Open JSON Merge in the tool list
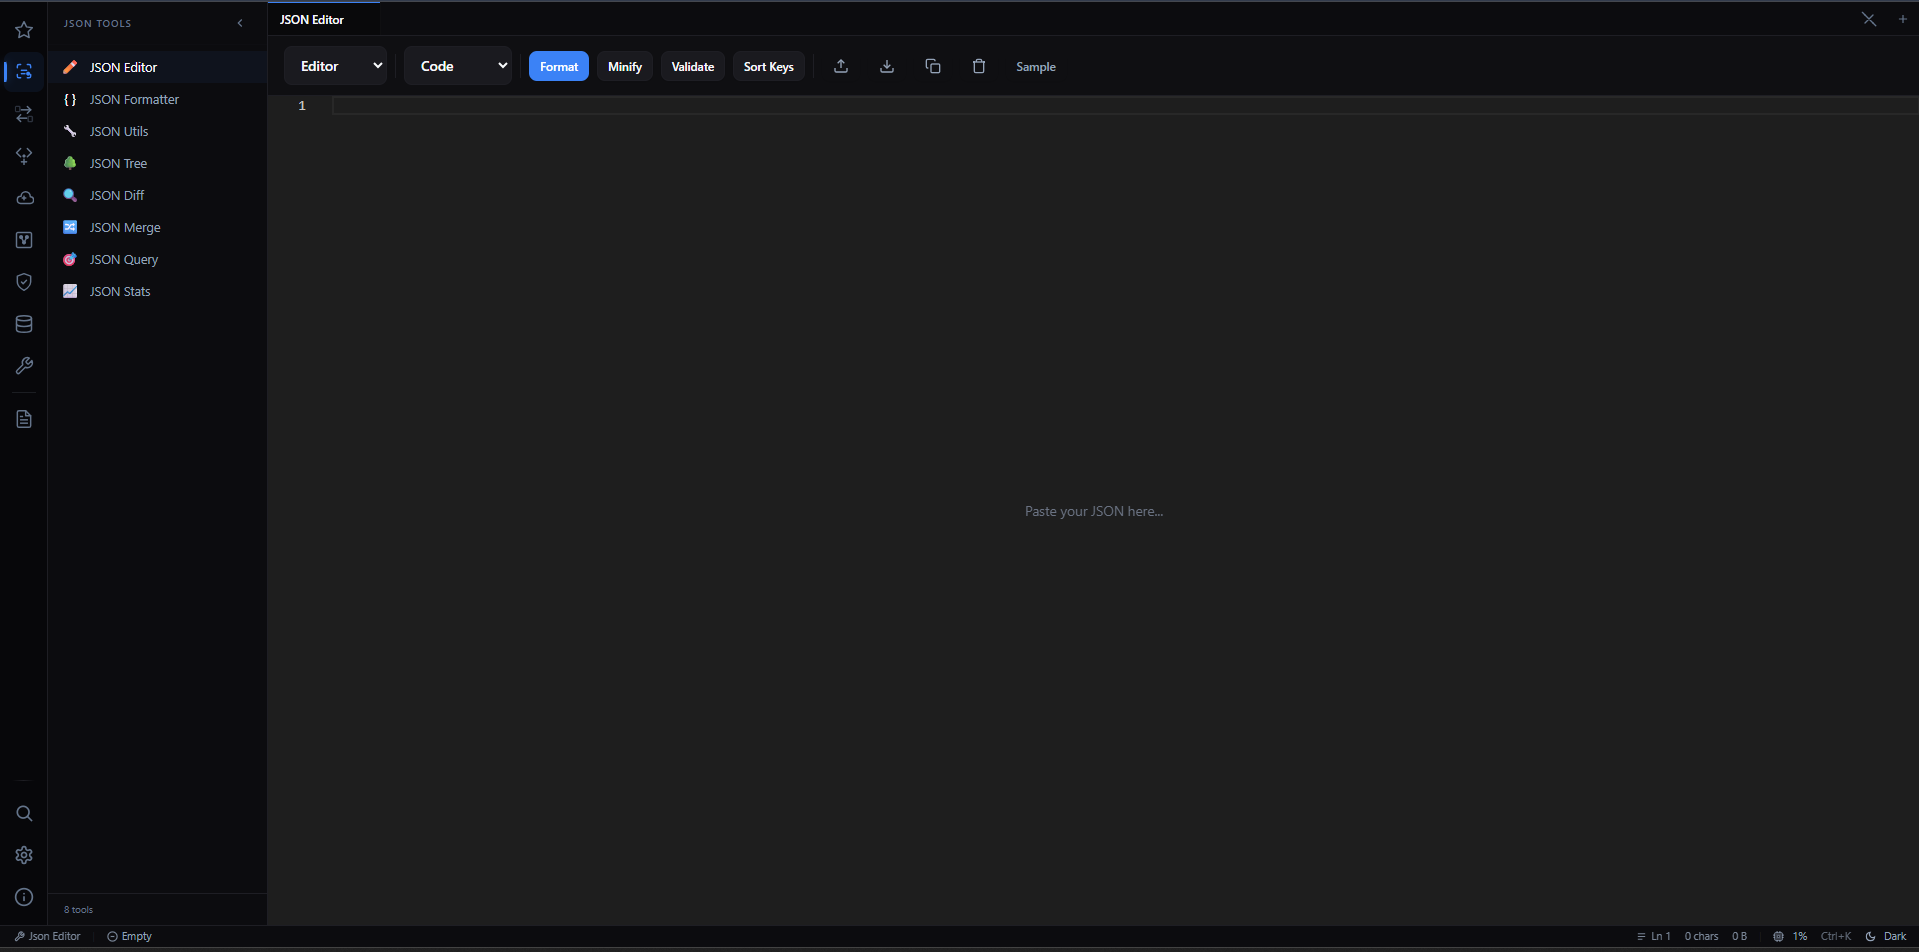The image size is (1919, 952). point(158,227)
